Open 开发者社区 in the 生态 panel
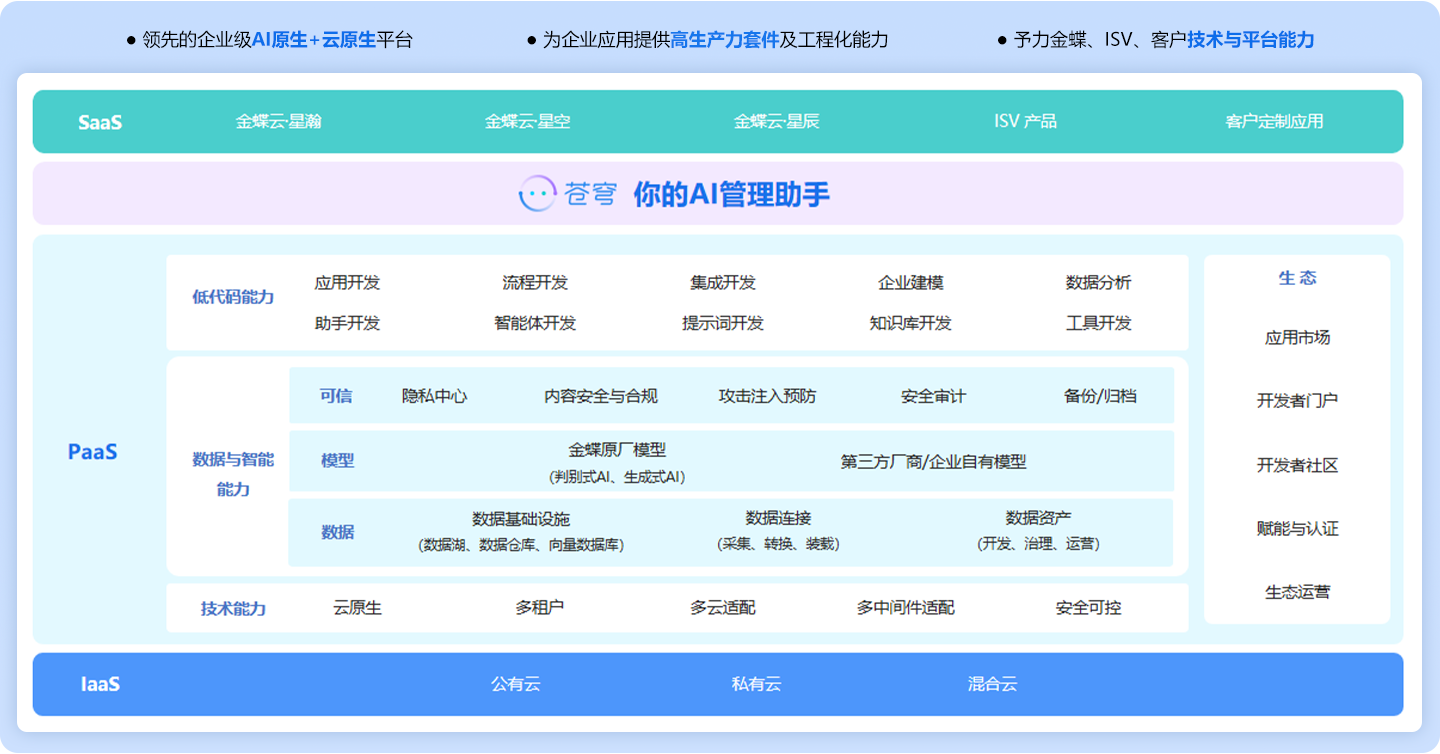Screen dimensions: 1440x754 (1297, 464)
